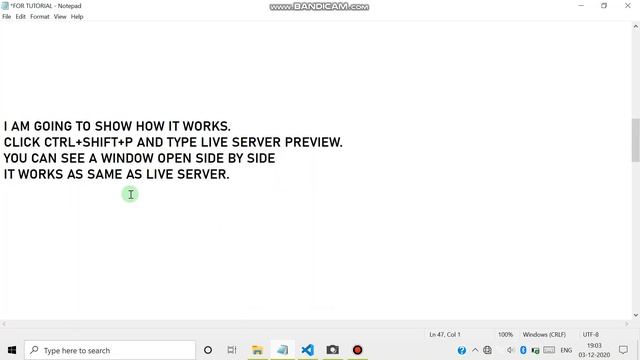The width and height of the screenshot is (640, 360).
Task: Open the Action Center notifications icon
Action: tap(623, 350)
